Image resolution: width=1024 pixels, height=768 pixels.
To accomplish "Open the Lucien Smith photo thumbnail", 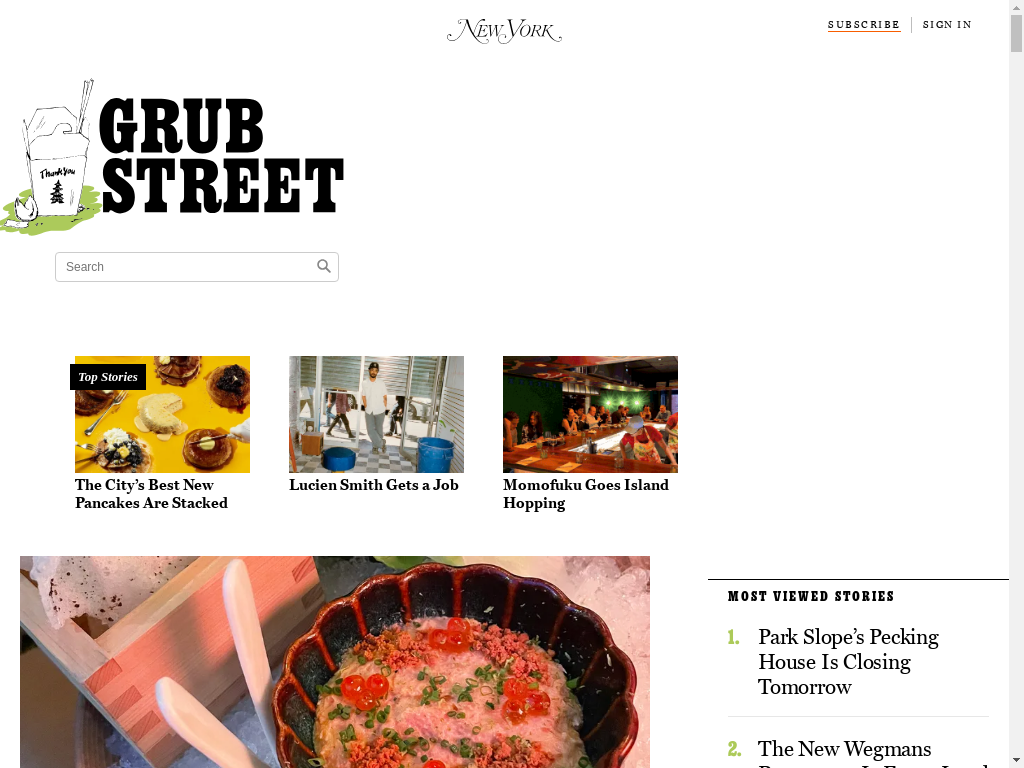I will pyautogui.click(x=376, y=414).
